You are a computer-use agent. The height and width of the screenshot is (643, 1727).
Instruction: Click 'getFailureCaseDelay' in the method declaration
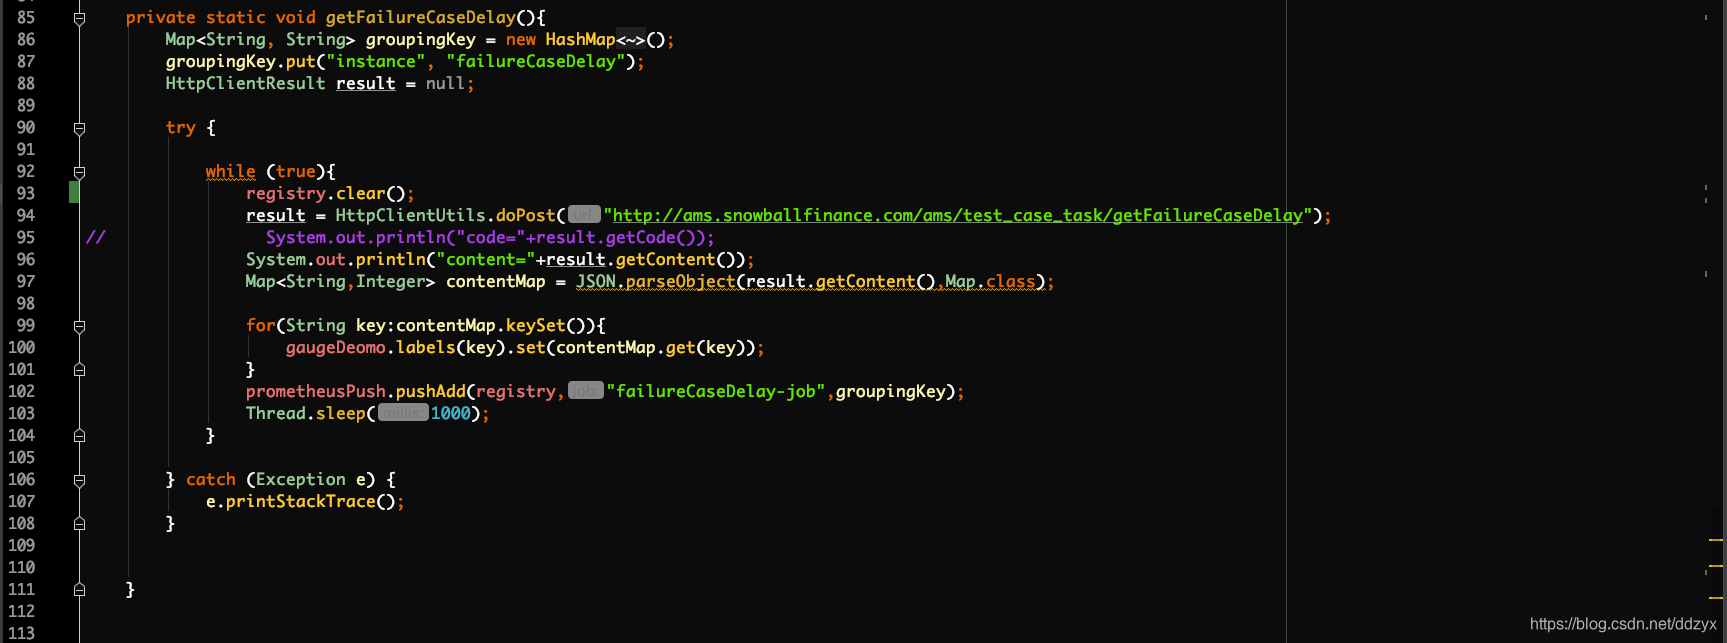tap(420, 17)
